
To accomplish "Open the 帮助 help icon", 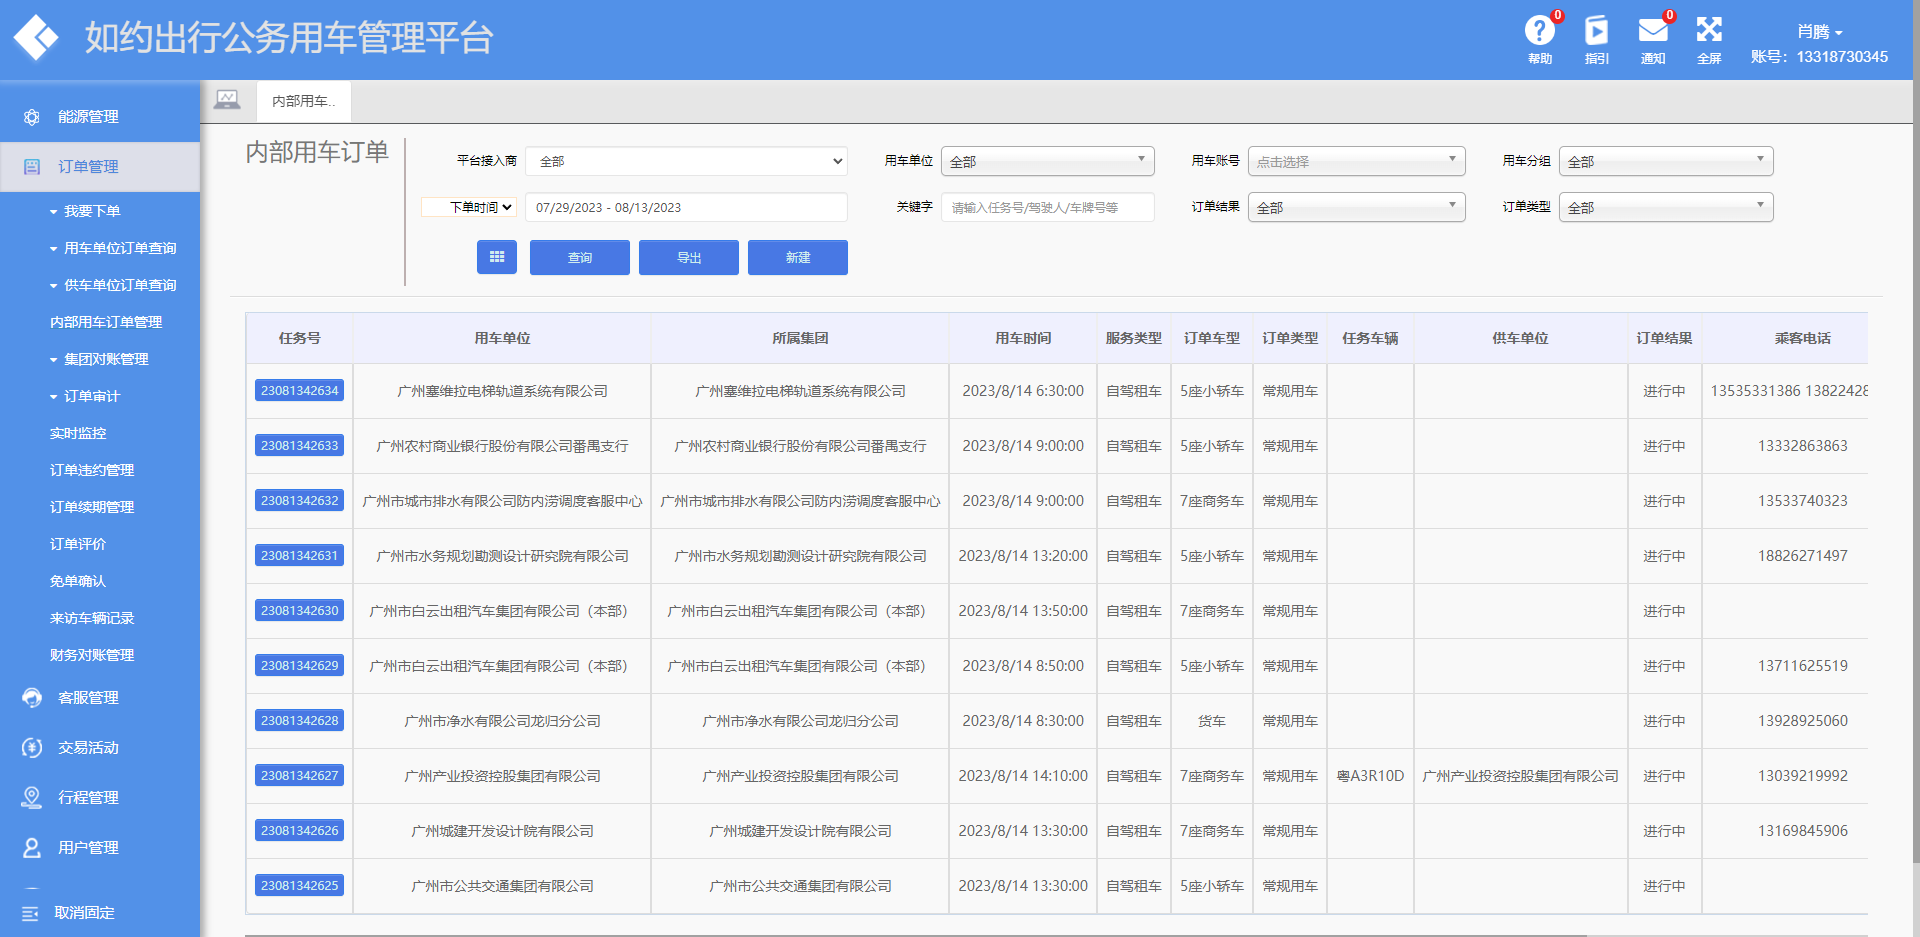I will coord(1540,31).
